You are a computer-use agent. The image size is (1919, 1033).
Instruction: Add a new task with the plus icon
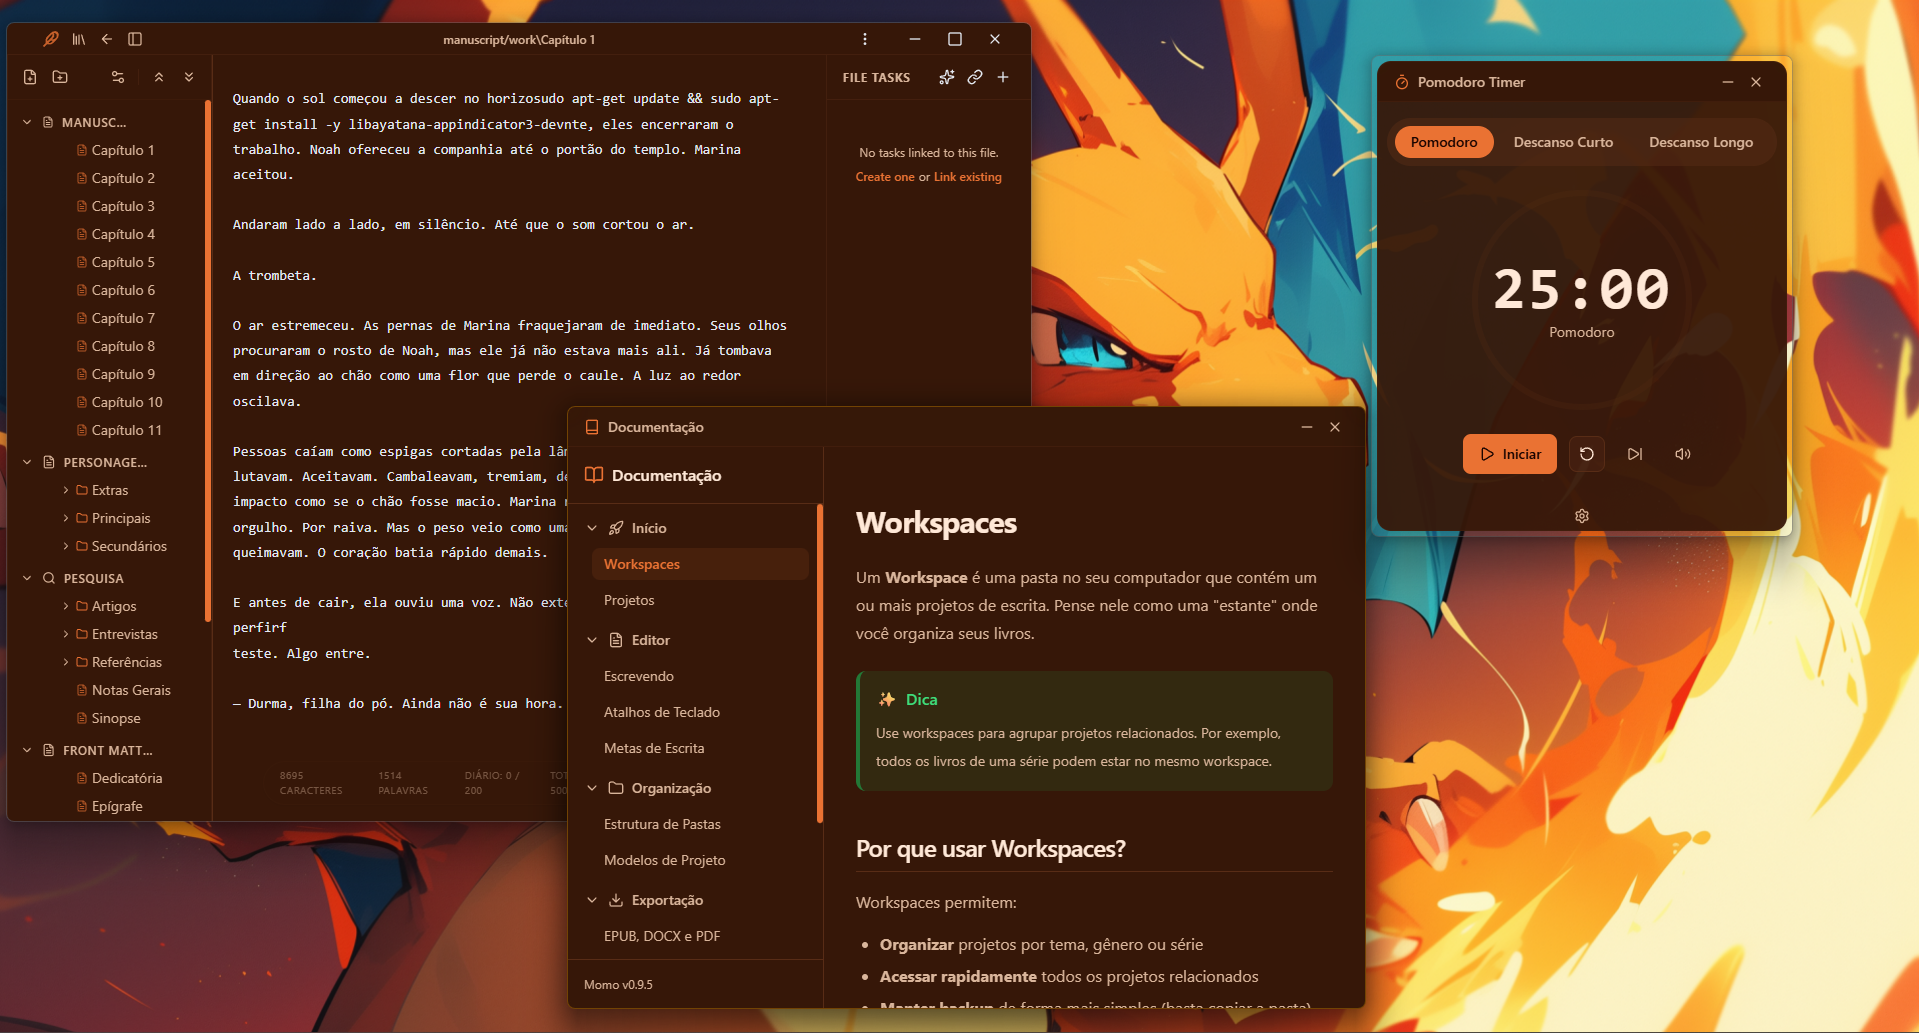pos(1003,77)
